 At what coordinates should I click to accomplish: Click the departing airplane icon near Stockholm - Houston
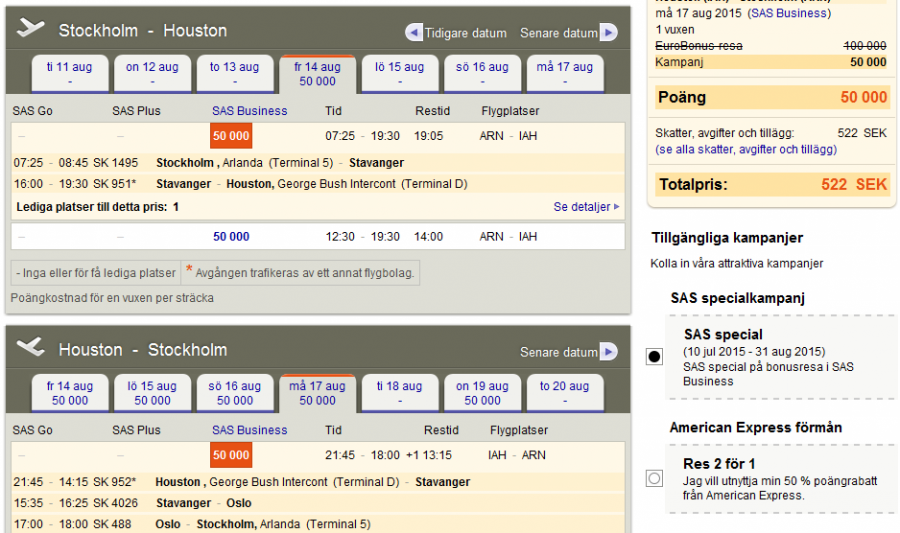(32, 29)
